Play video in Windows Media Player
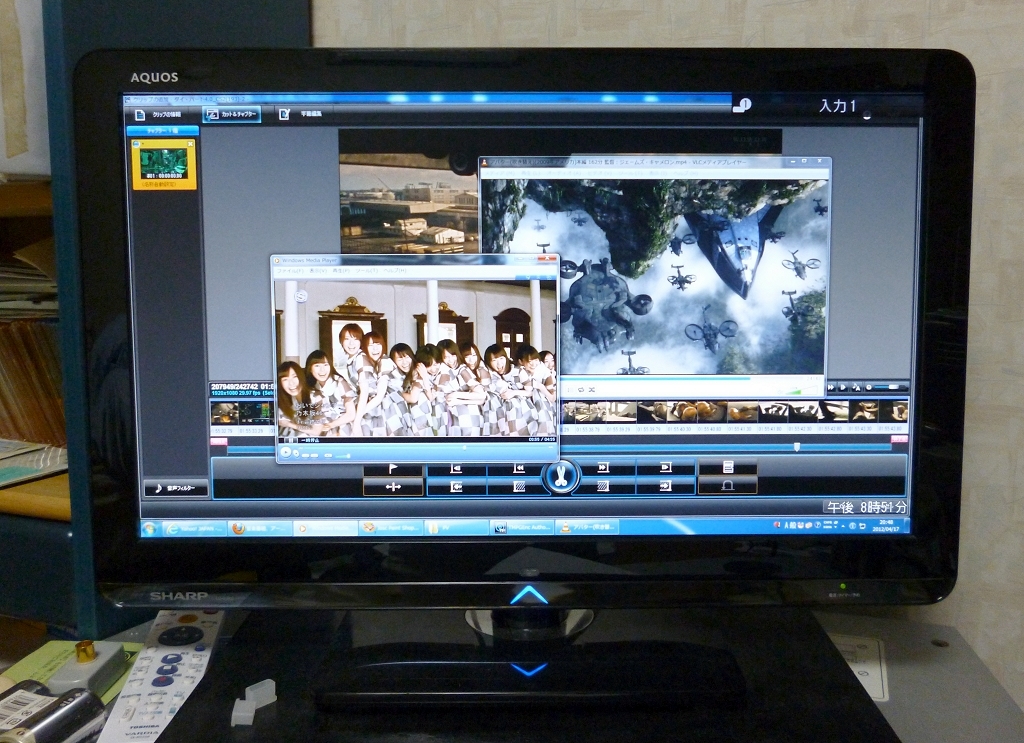Image resolution: width=1024 pixels, height=743 pixels. 285,452
